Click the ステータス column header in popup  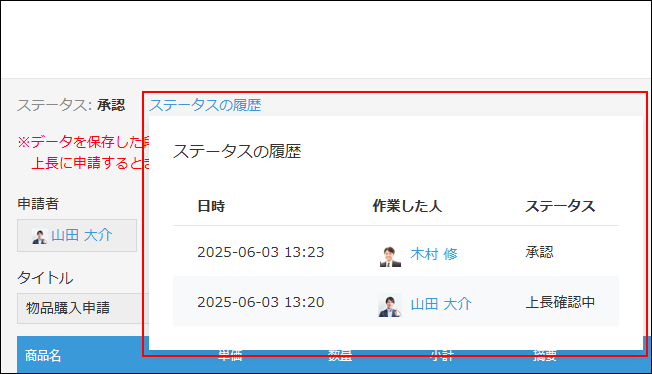pos(560,206)
